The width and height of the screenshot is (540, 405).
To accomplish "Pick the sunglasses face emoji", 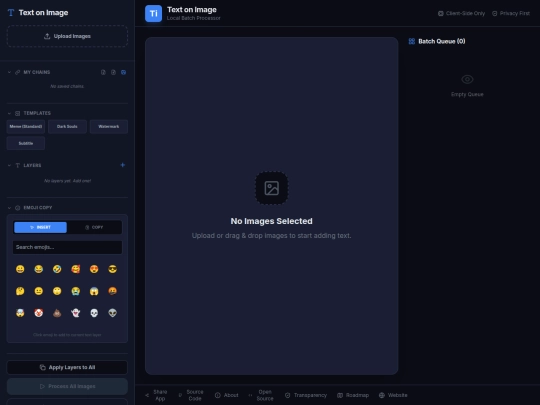I will click(x=113, y=269).
